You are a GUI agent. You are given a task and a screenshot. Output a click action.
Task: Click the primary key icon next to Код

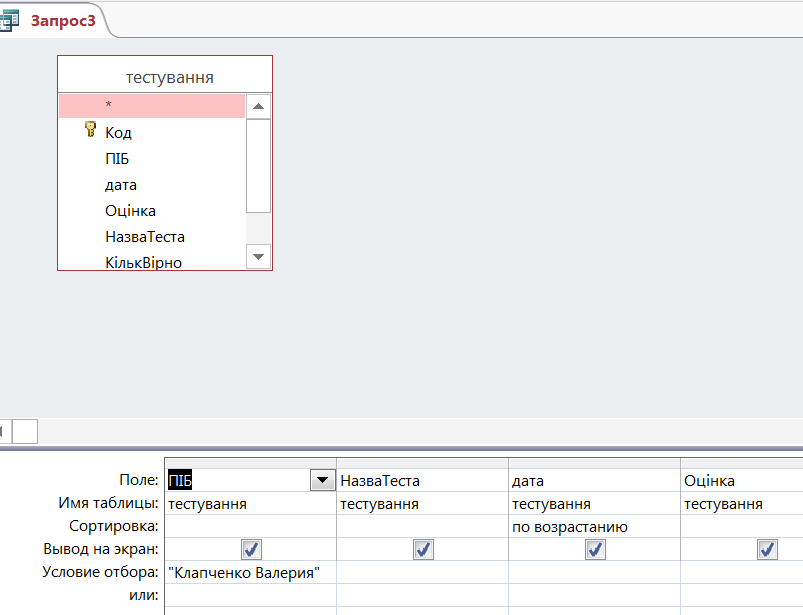[x=90, y=131]
